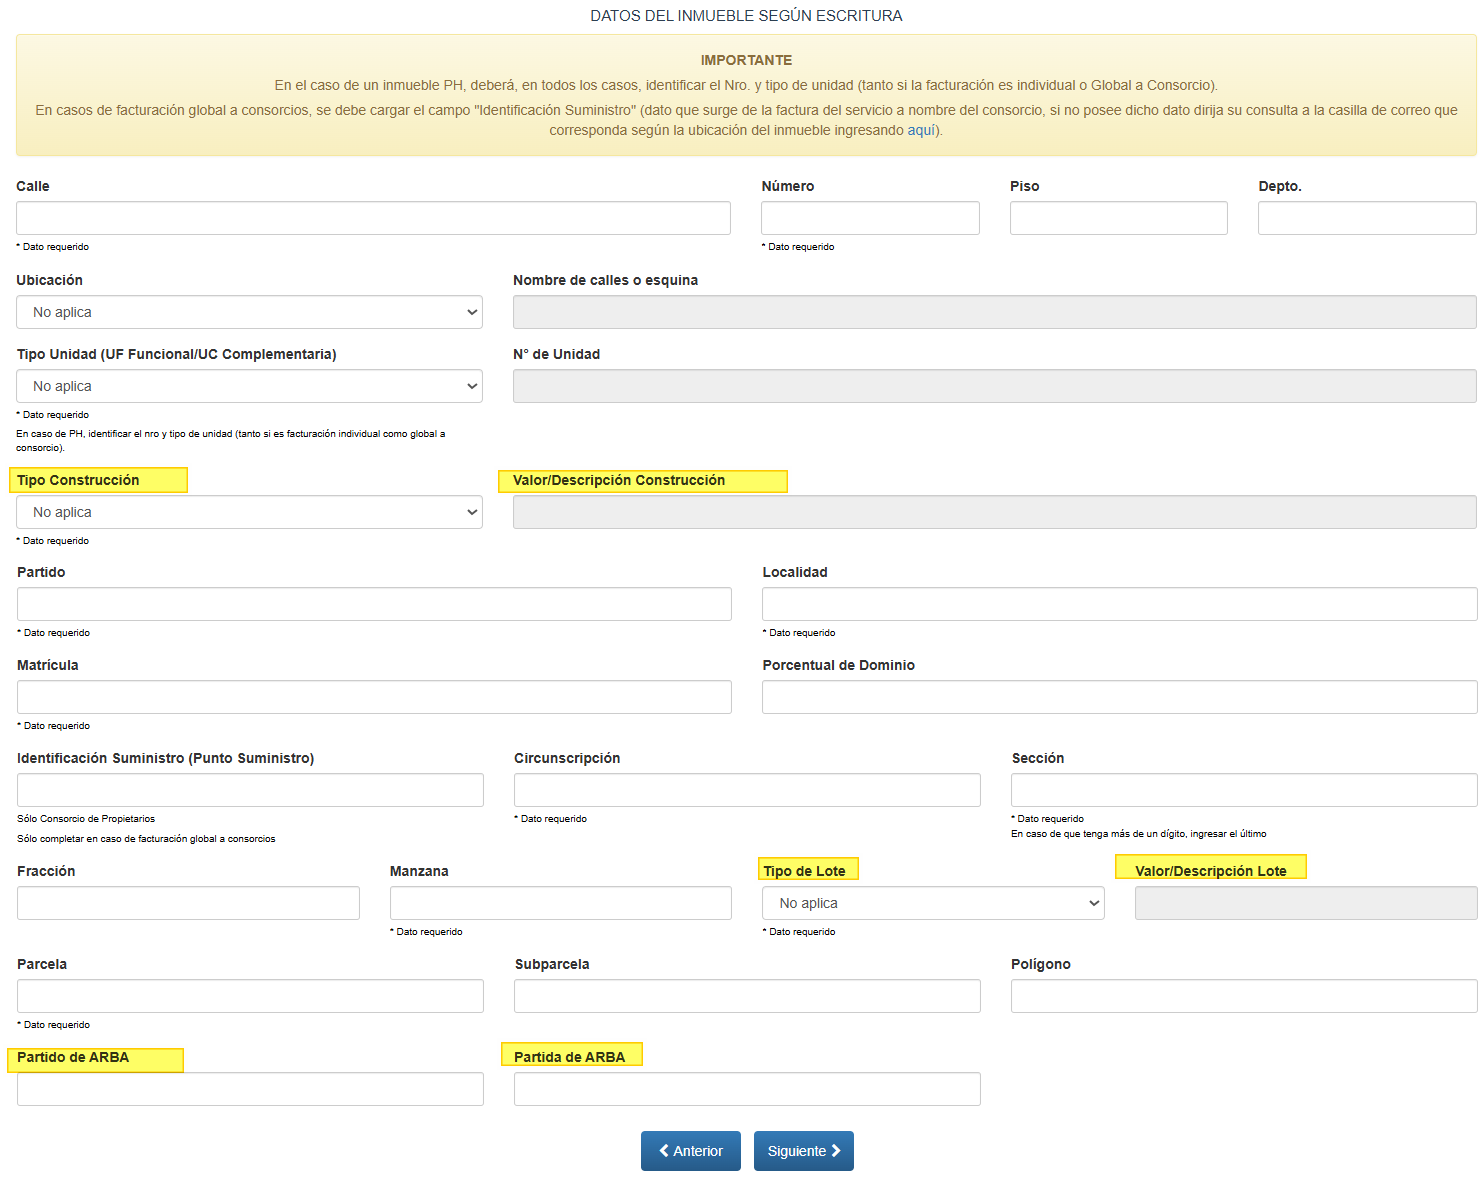
Task: Select the Depto. text box
Action: (1366, 218)
